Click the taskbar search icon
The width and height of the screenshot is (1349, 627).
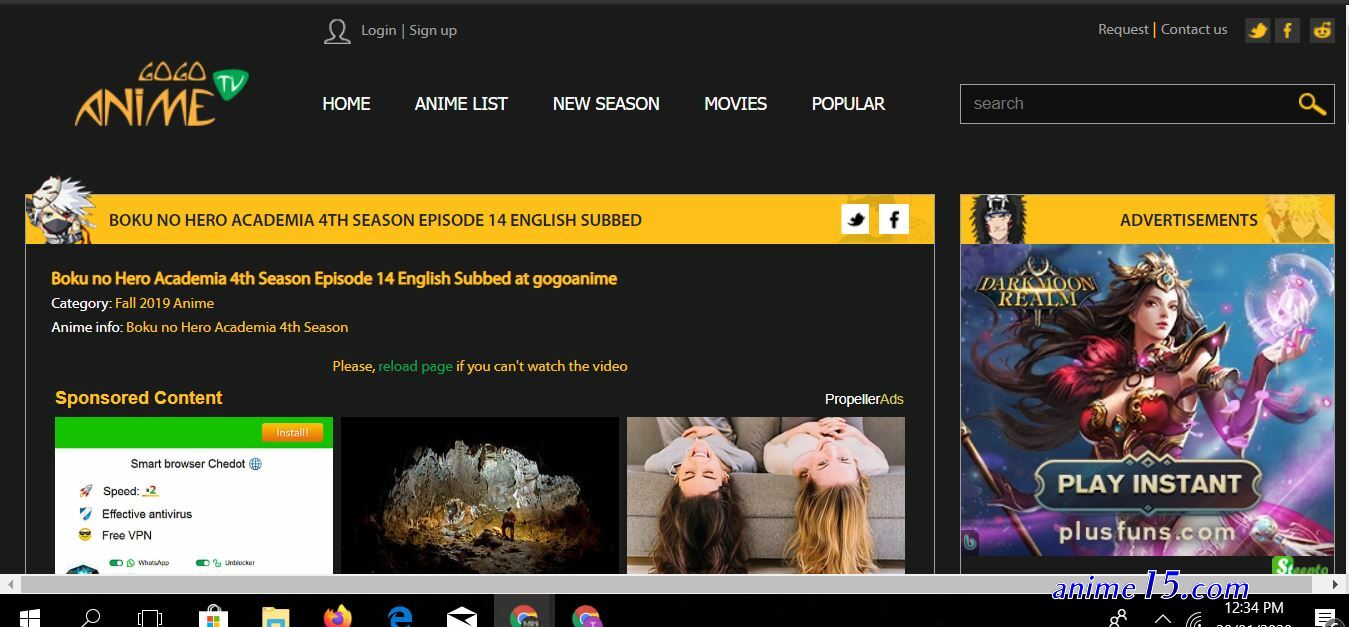pos(91,616)
